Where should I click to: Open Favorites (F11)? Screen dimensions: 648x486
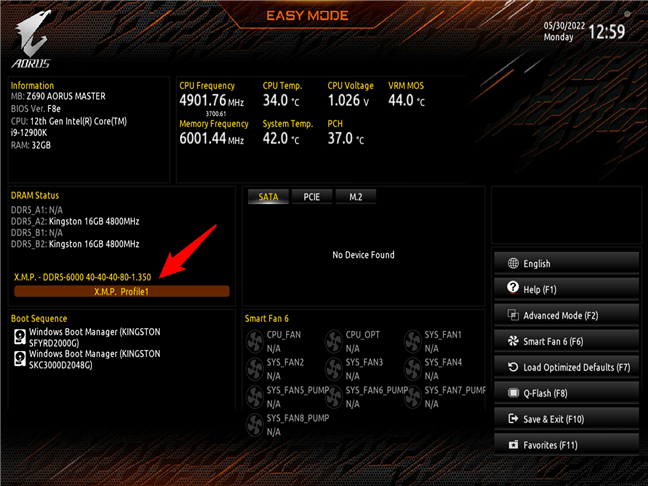566,445
